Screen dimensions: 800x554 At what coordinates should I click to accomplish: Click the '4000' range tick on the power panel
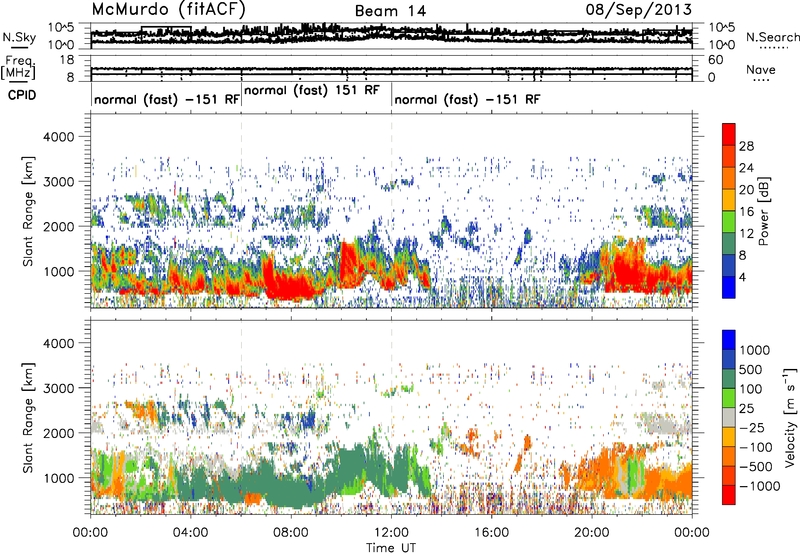(58, 137)
